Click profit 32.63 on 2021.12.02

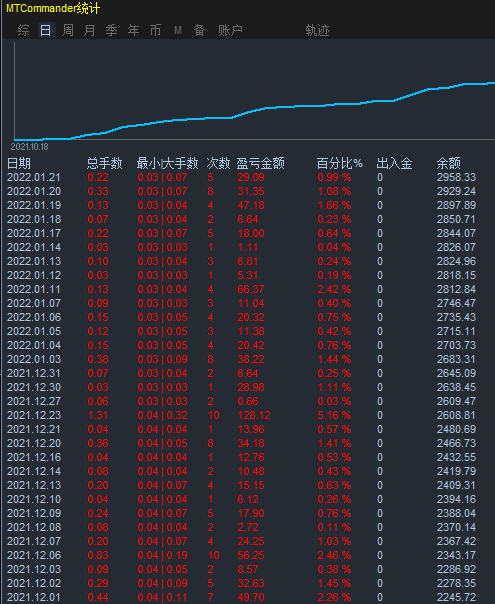click(x=251, y=583)
